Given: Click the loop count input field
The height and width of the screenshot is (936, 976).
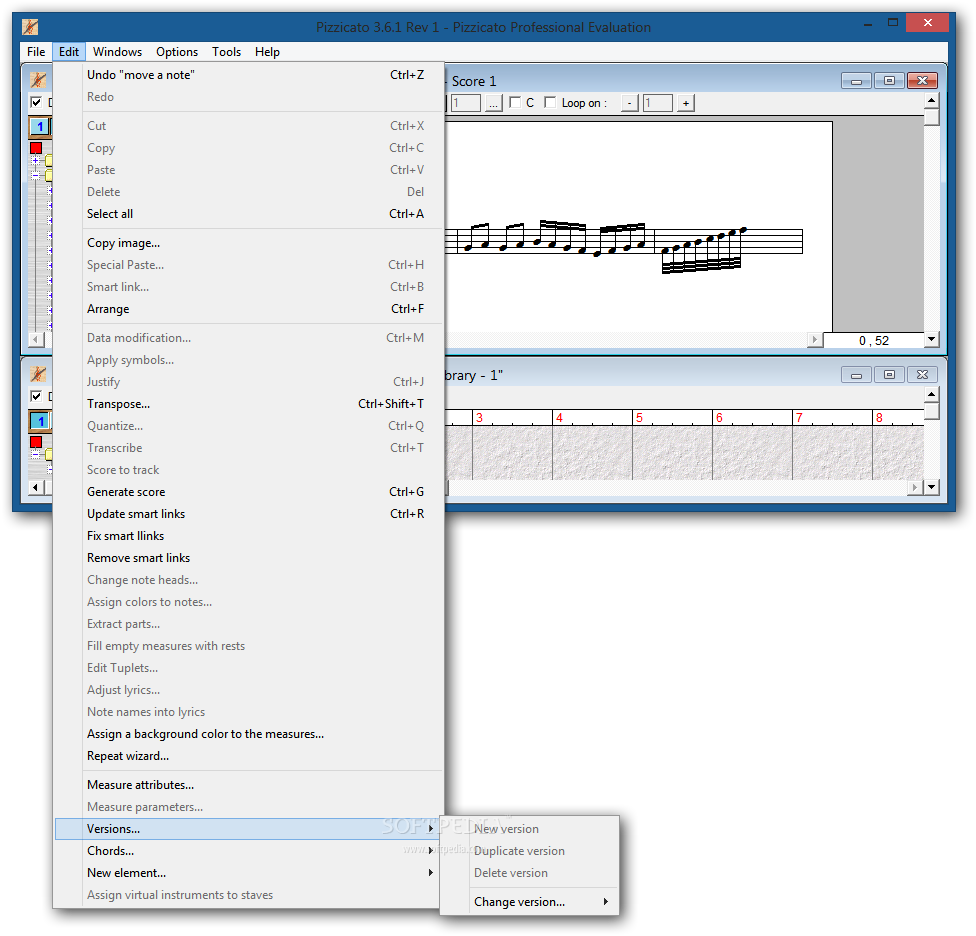Looking at the screenshot, I should pyautogui.click(x=658, y=103).
